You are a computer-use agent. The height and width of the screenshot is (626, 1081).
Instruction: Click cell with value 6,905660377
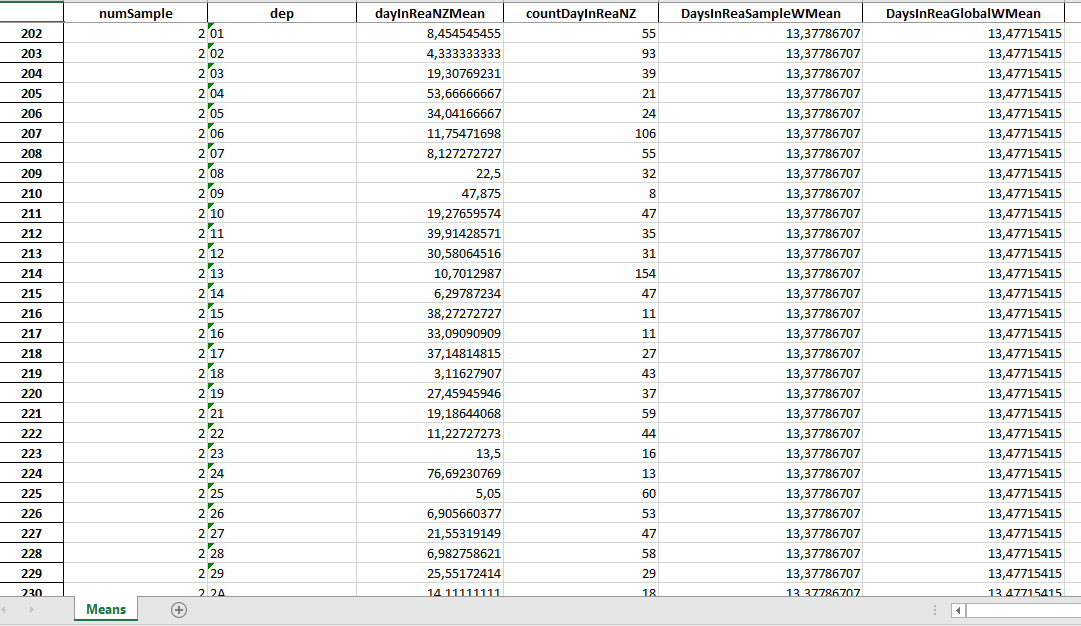click(430, 514)
